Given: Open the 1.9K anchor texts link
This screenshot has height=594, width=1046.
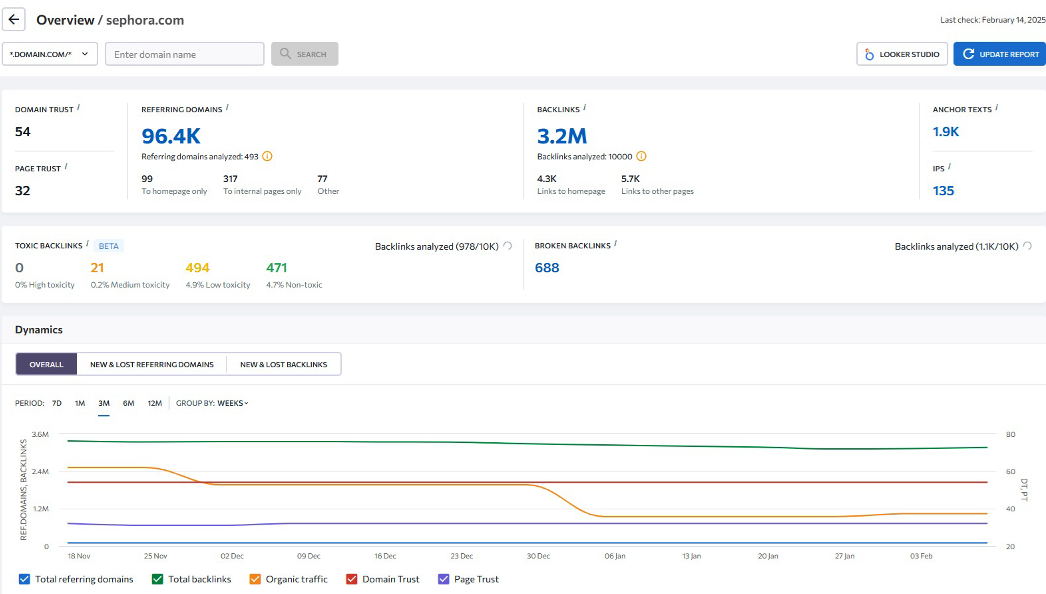Looking at the screenshot, I should (x=945, y=131).
